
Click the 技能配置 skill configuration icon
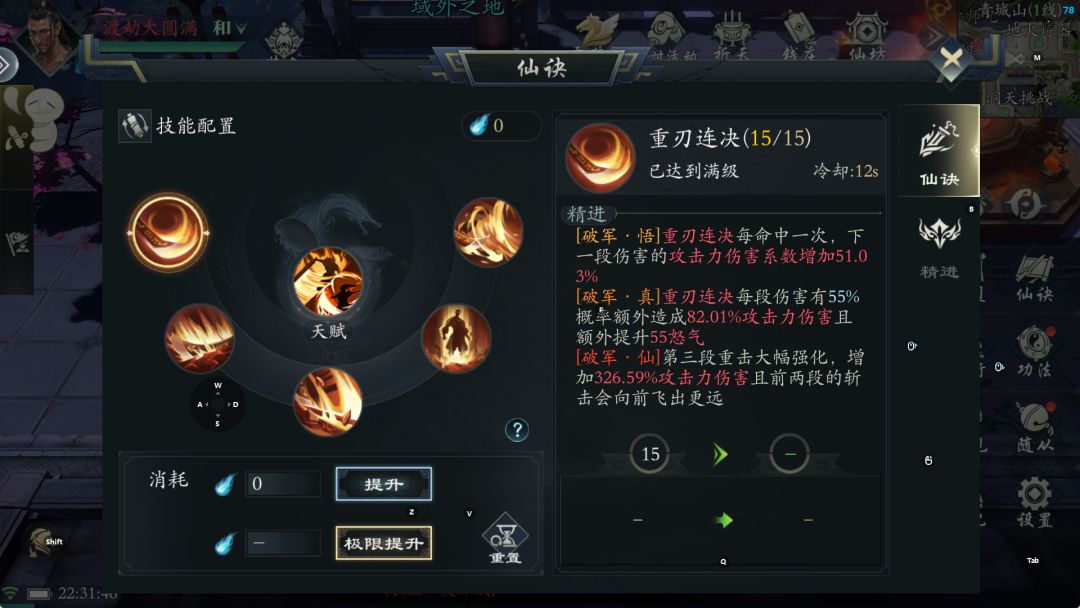(x=134, y=126)
